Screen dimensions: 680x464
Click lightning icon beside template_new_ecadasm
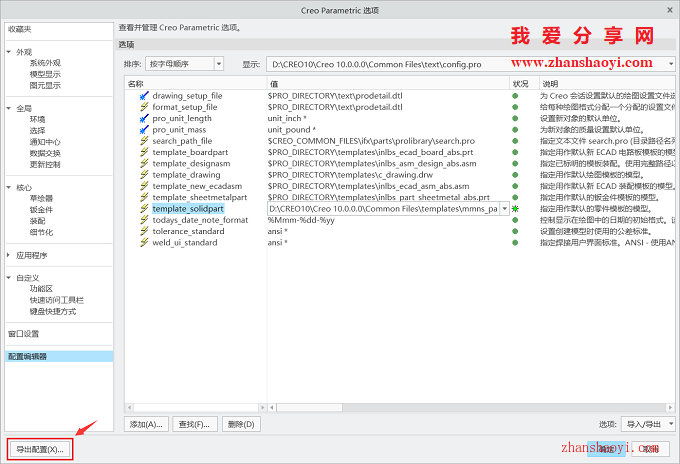pos(144,186)
